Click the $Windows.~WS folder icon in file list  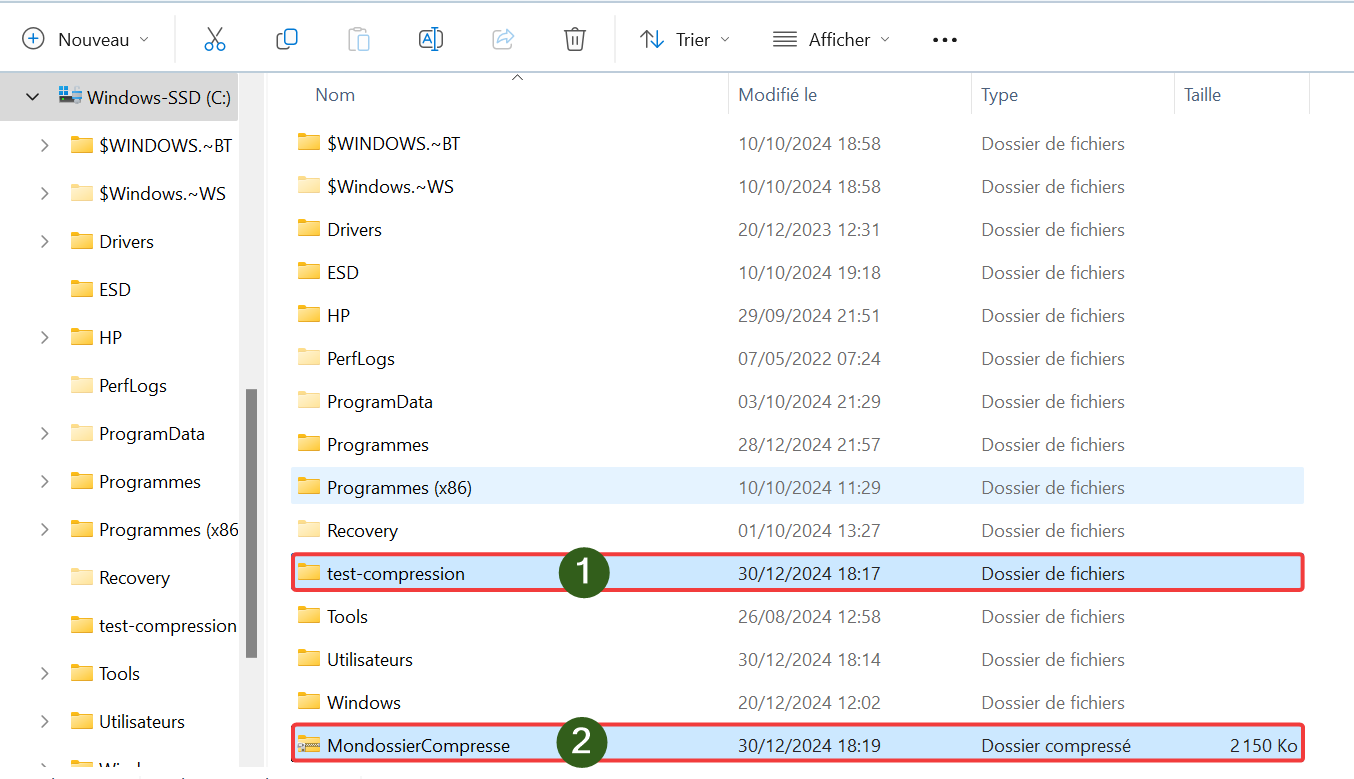point(309,185)
